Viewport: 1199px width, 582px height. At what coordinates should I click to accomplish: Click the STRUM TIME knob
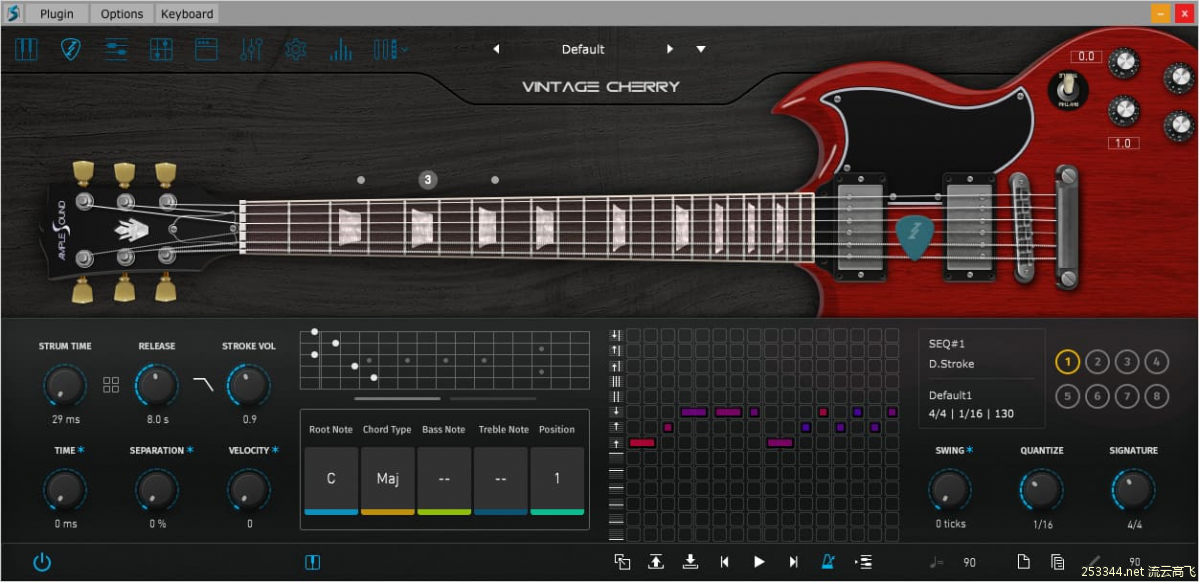[65, 385]
